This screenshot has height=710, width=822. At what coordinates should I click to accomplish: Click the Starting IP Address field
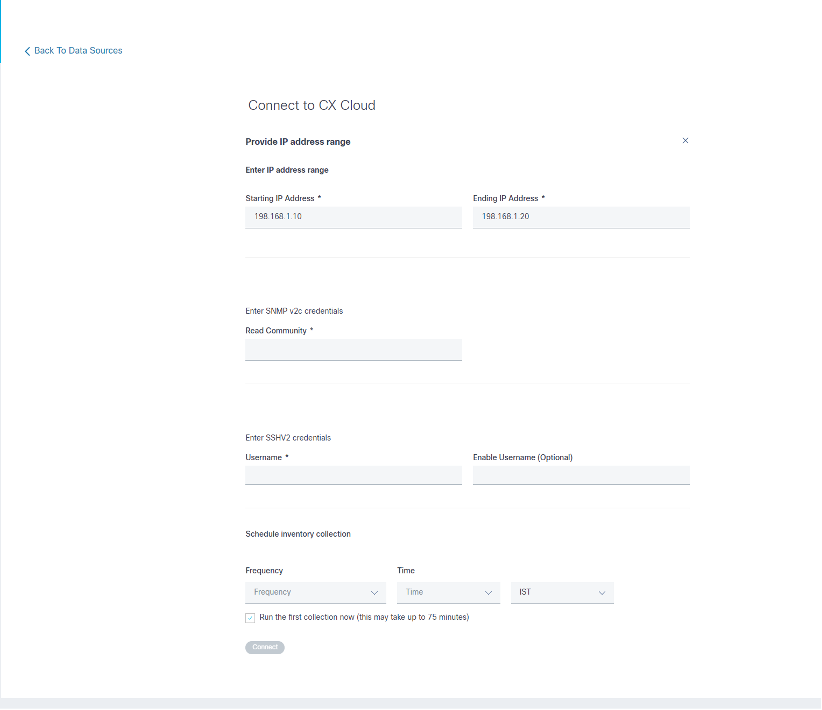click(x=353, y=217)
